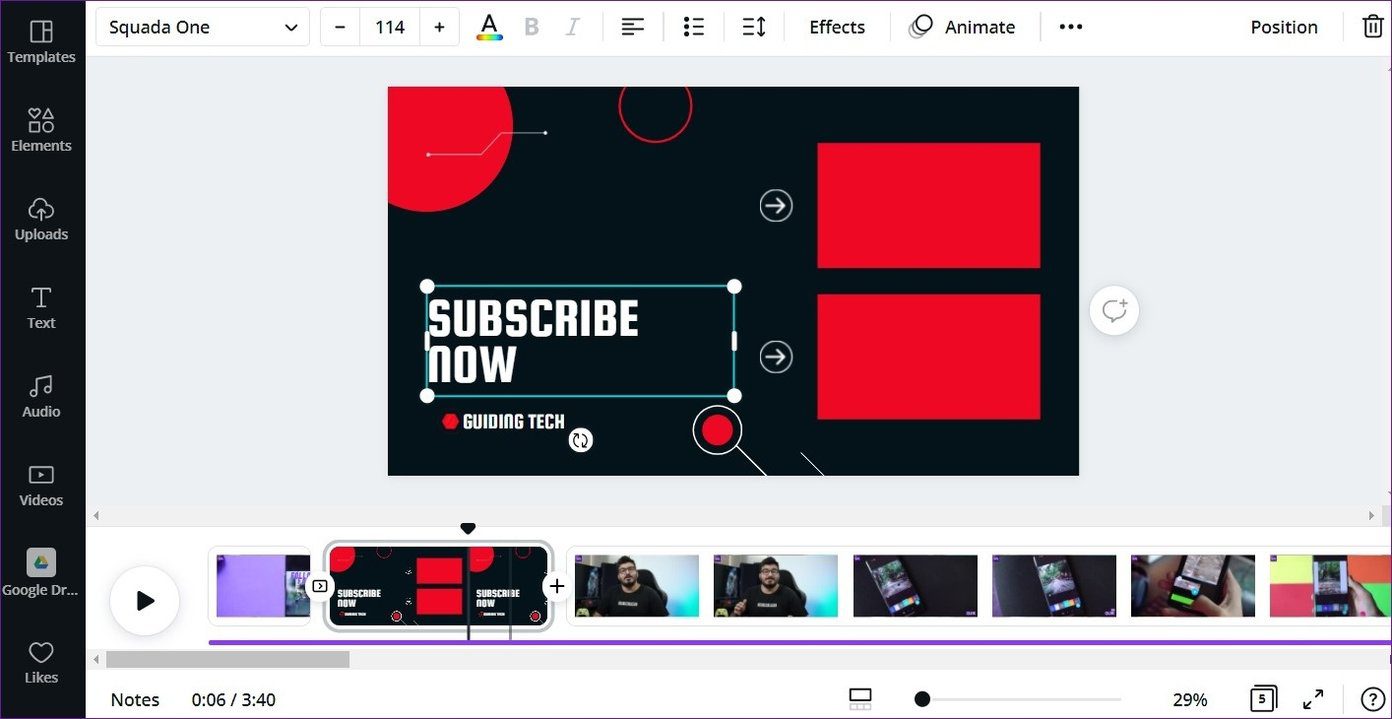Open the Uploads panel
The image size is (1392, 719).
pos(41,220)
